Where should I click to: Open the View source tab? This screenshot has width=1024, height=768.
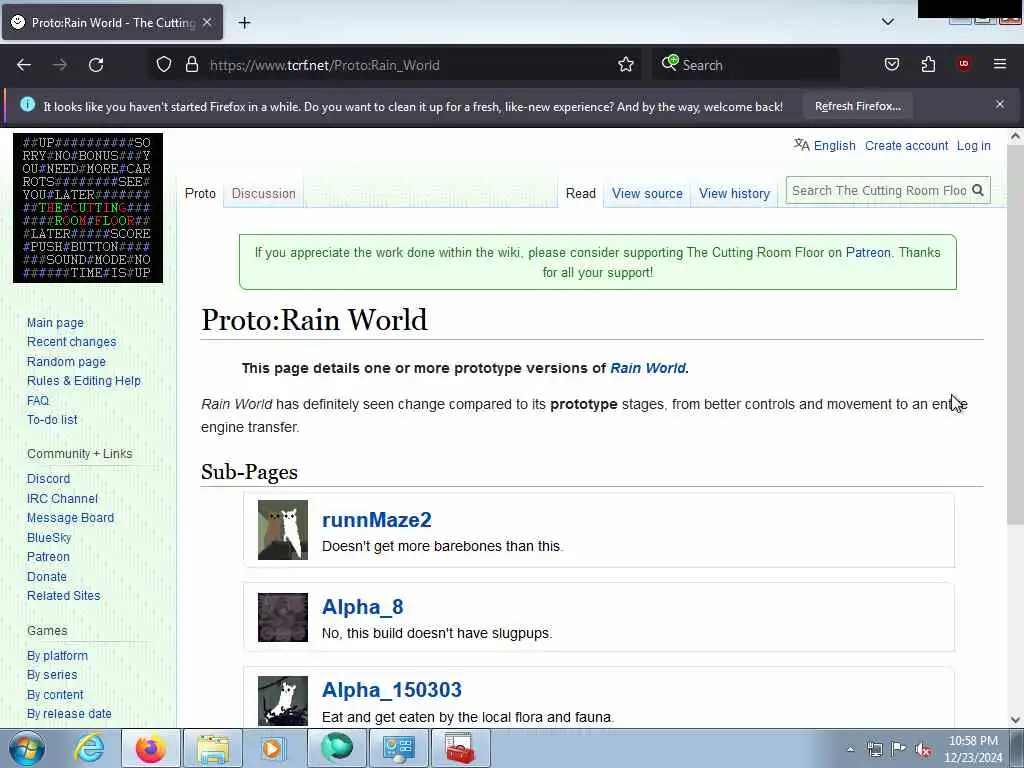pyautogui.click(x=647, y=193)
